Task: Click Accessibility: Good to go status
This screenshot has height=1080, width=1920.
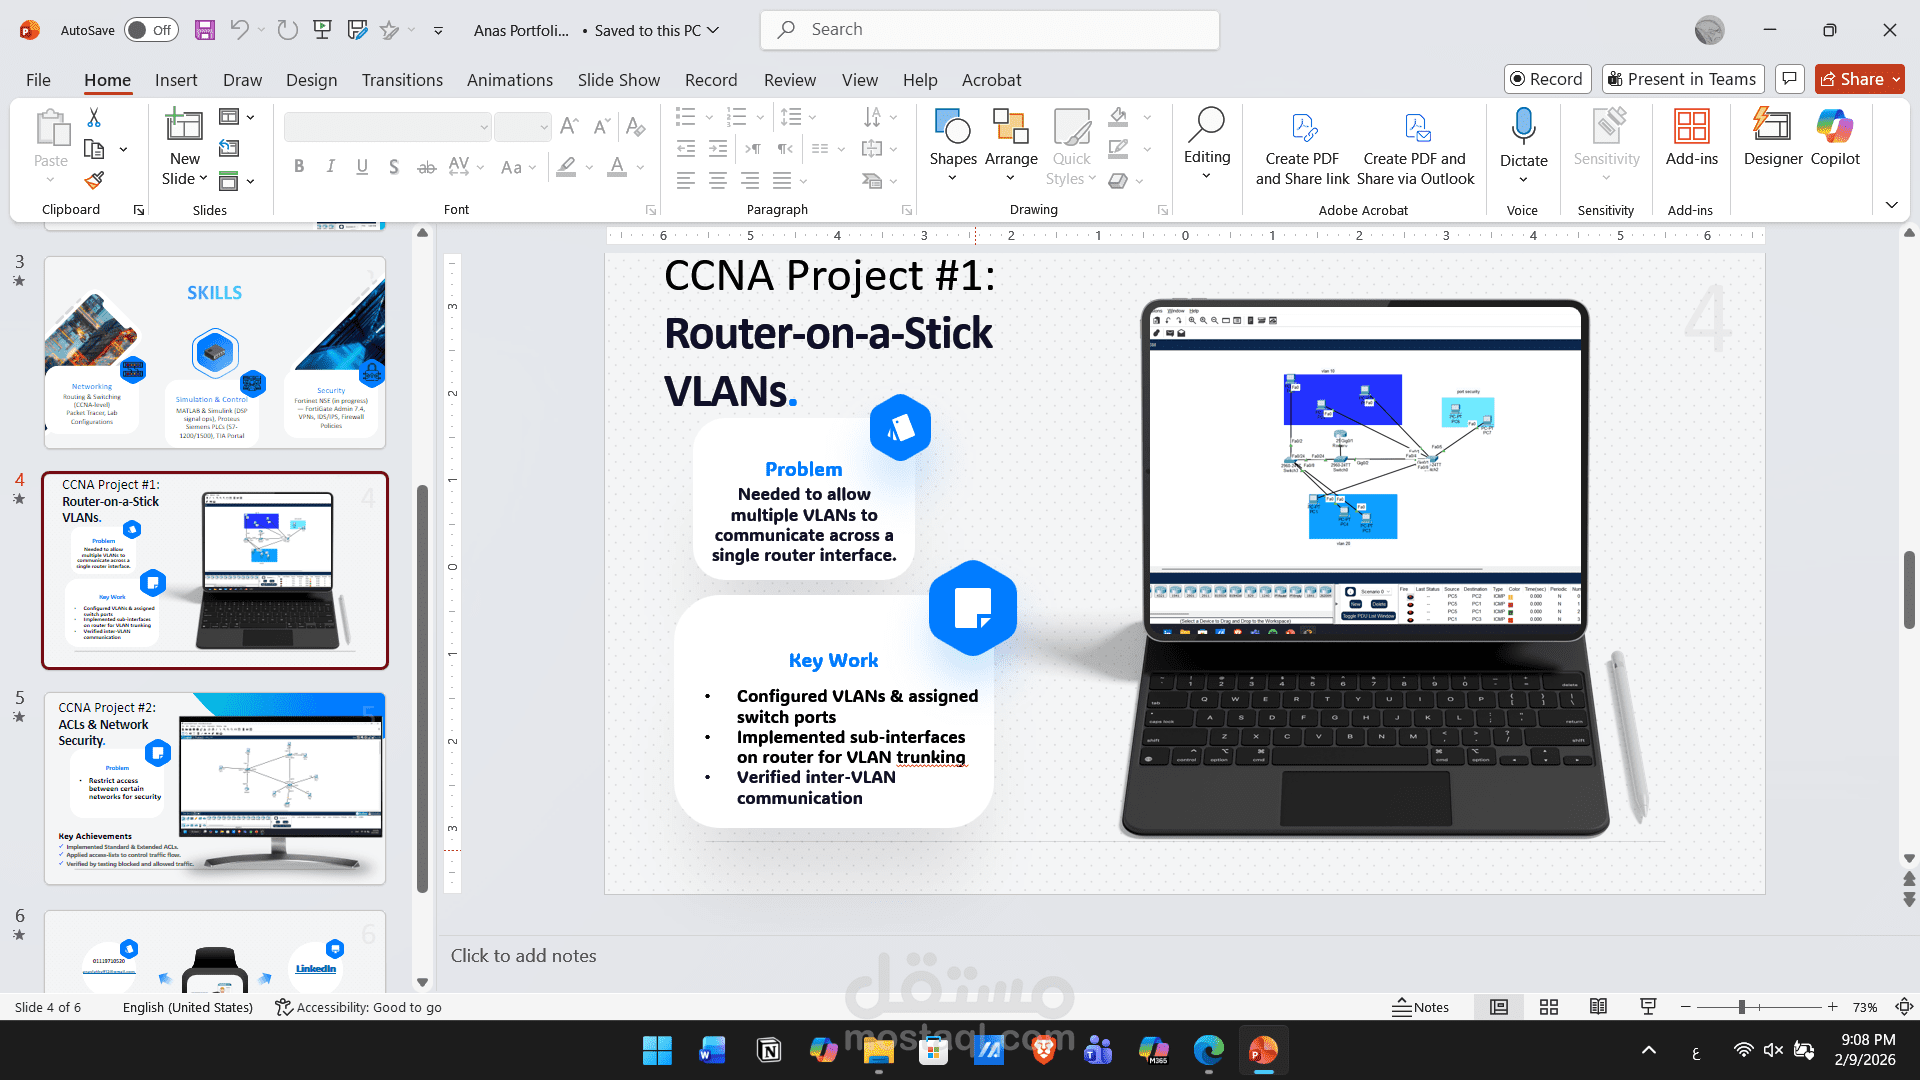Action: click(359, 1007)
